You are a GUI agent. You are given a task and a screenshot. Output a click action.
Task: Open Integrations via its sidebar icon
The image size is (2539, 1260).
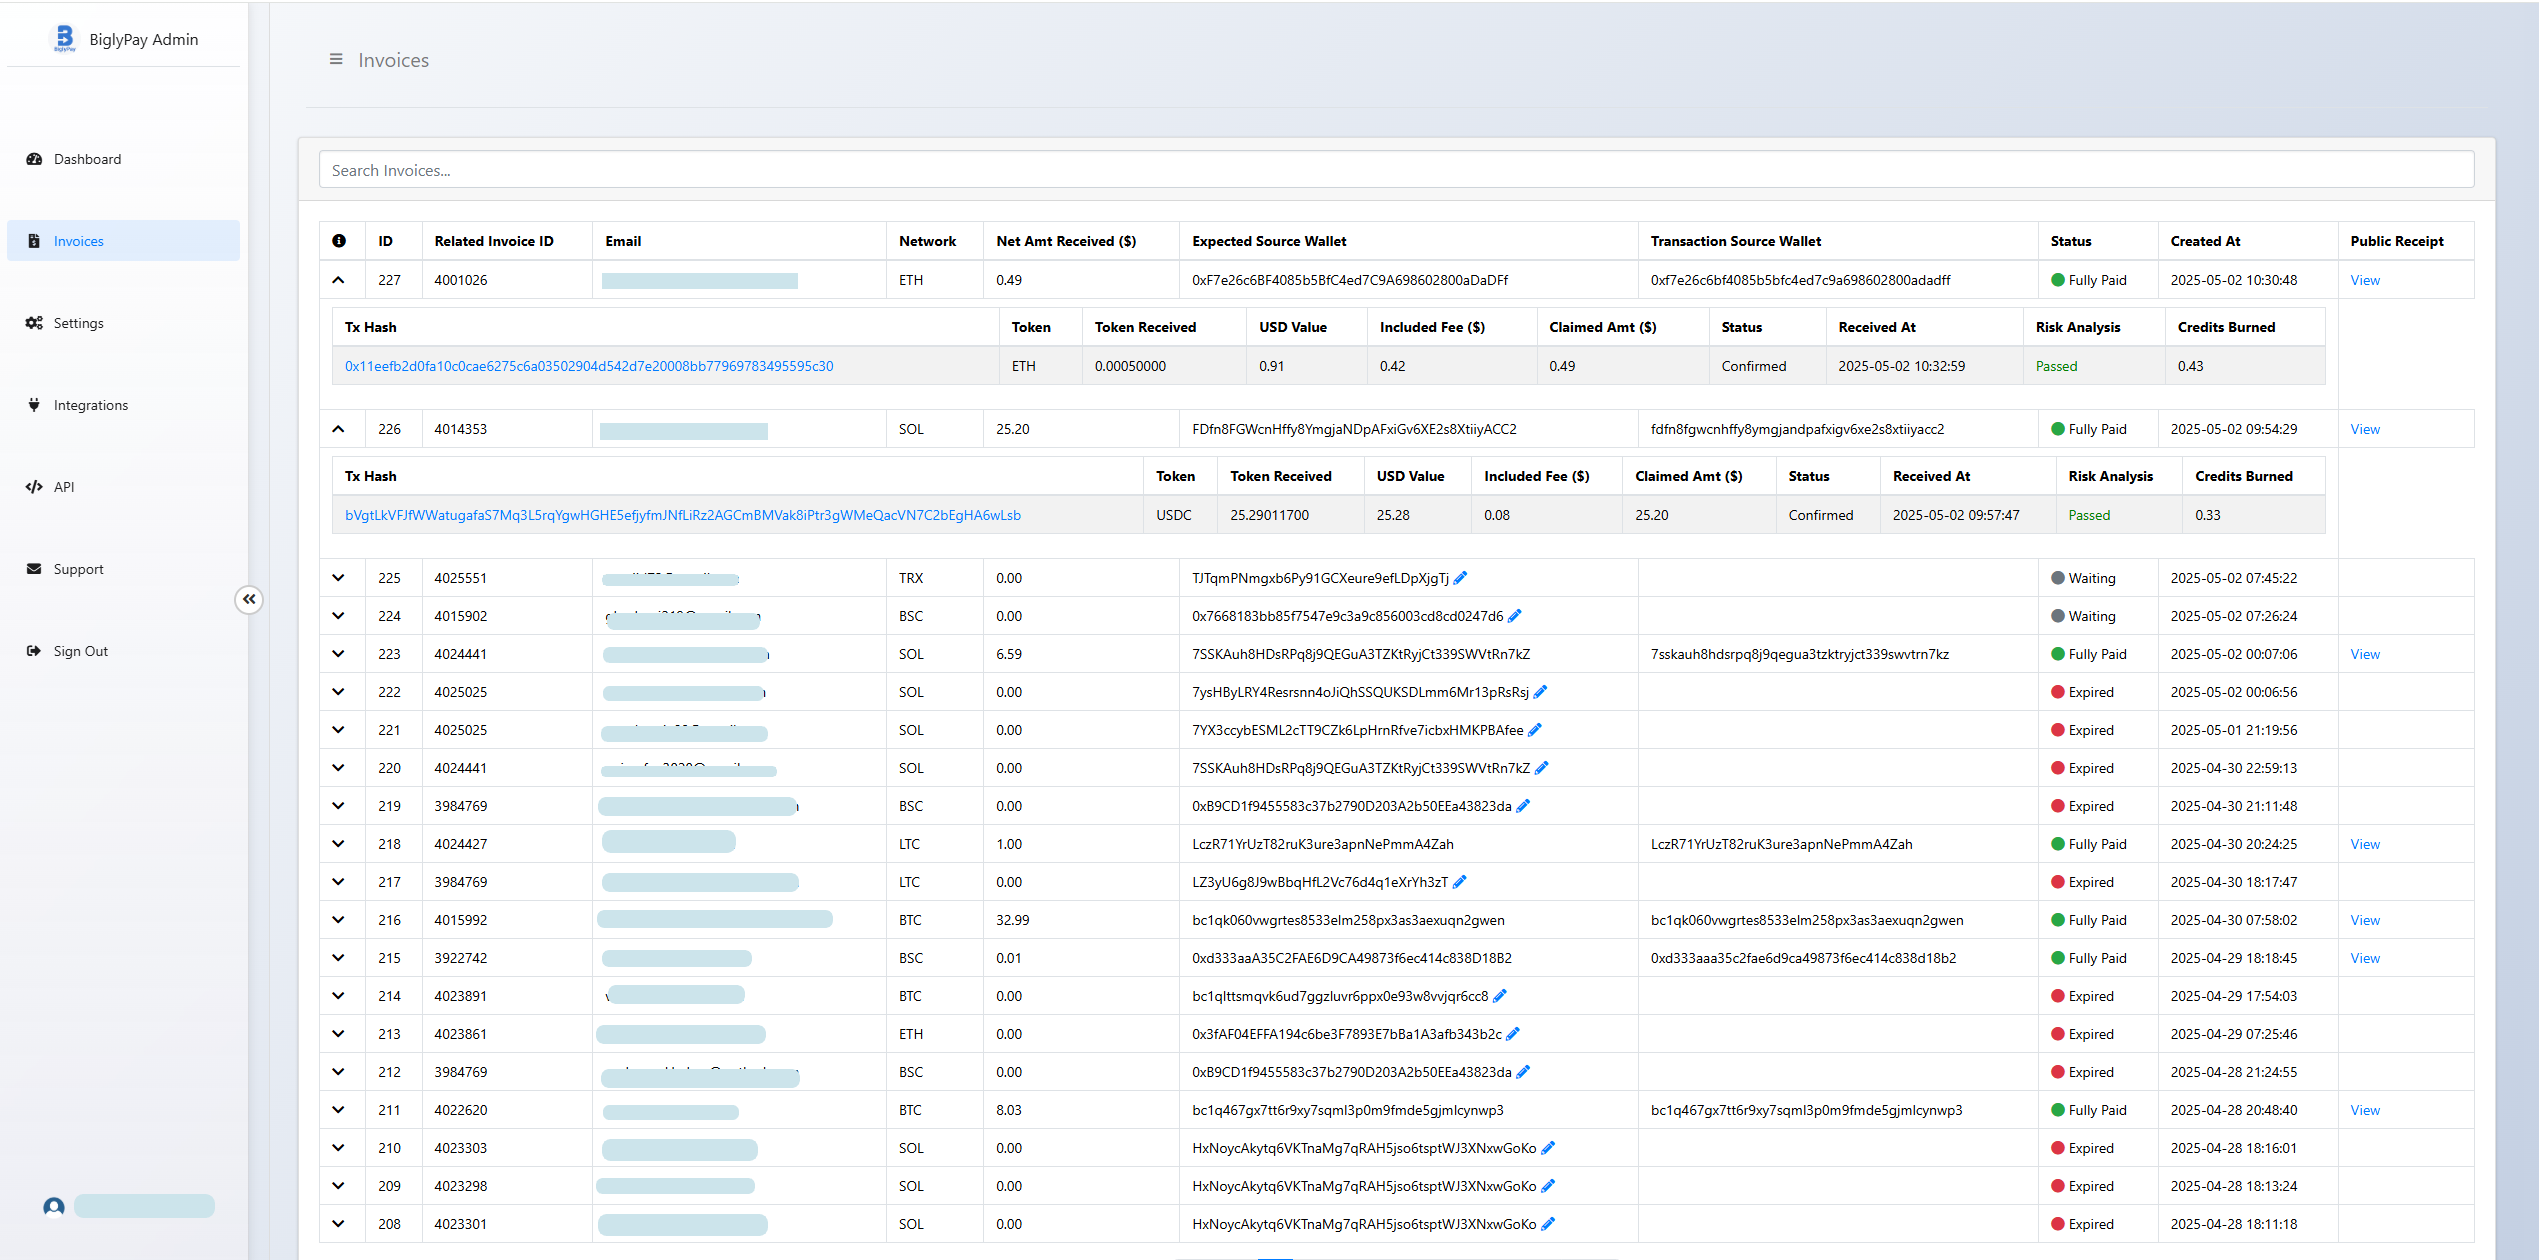33,404
